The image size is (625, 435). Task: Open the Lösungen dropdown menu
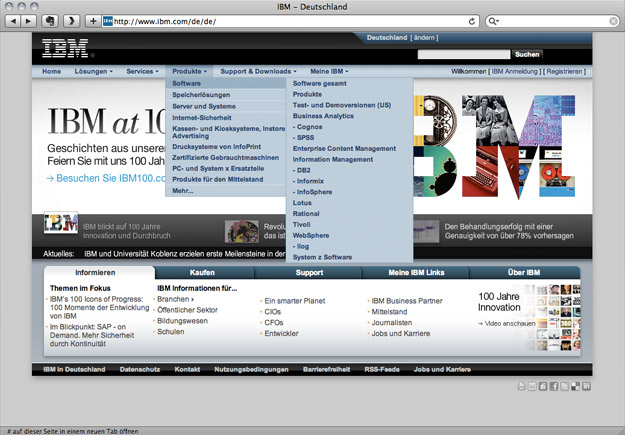(x=94, y=71)
